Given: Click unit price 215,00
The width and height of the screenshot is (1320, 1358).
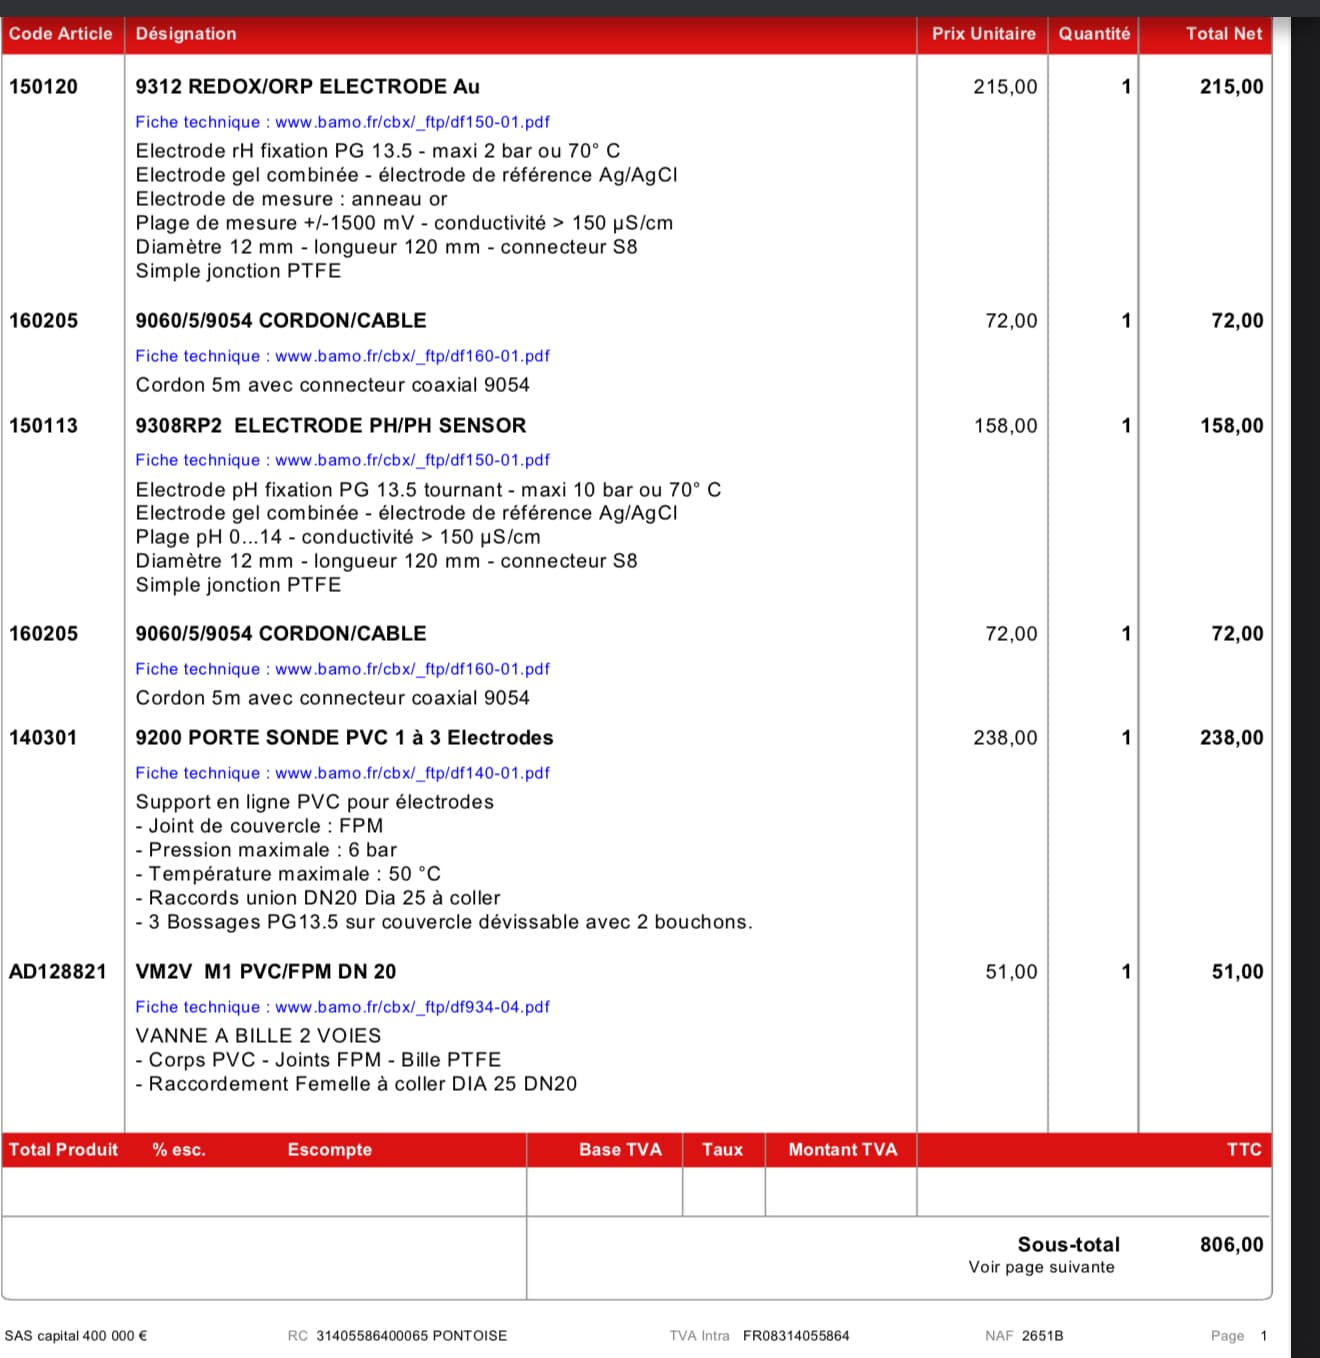Looking at the screenshot, I should [1006, 87].
